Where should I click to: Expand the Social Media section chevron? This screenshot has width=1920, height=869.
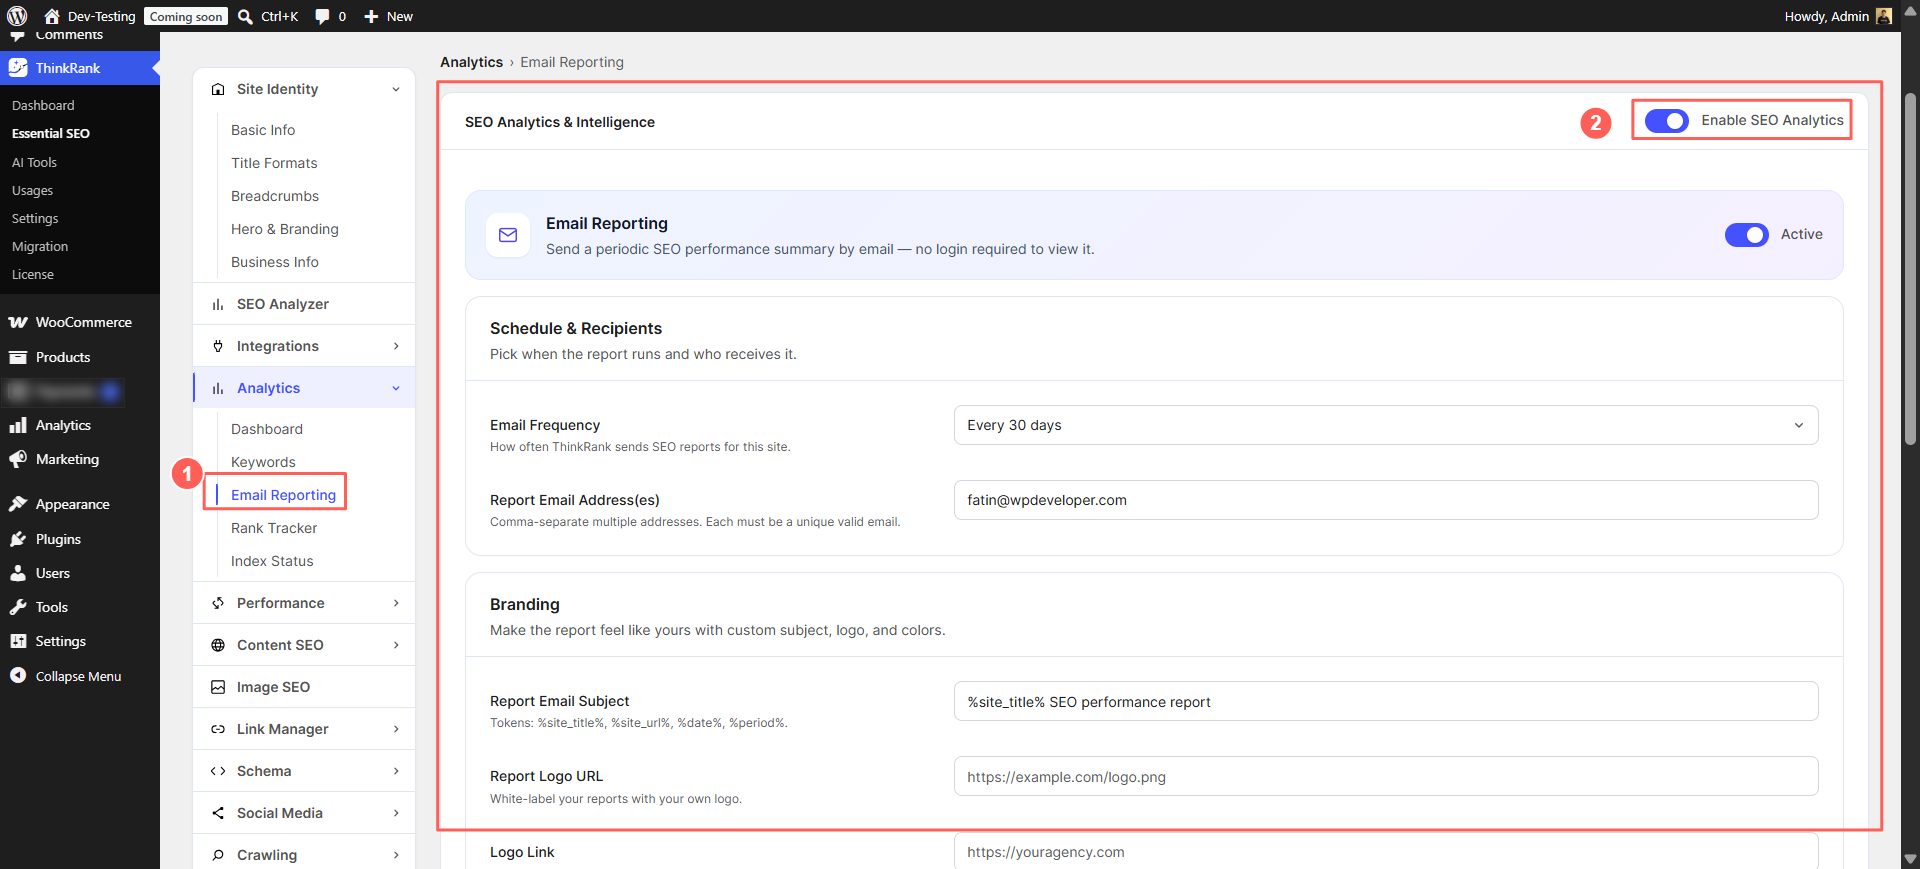(x=396, y=813)
